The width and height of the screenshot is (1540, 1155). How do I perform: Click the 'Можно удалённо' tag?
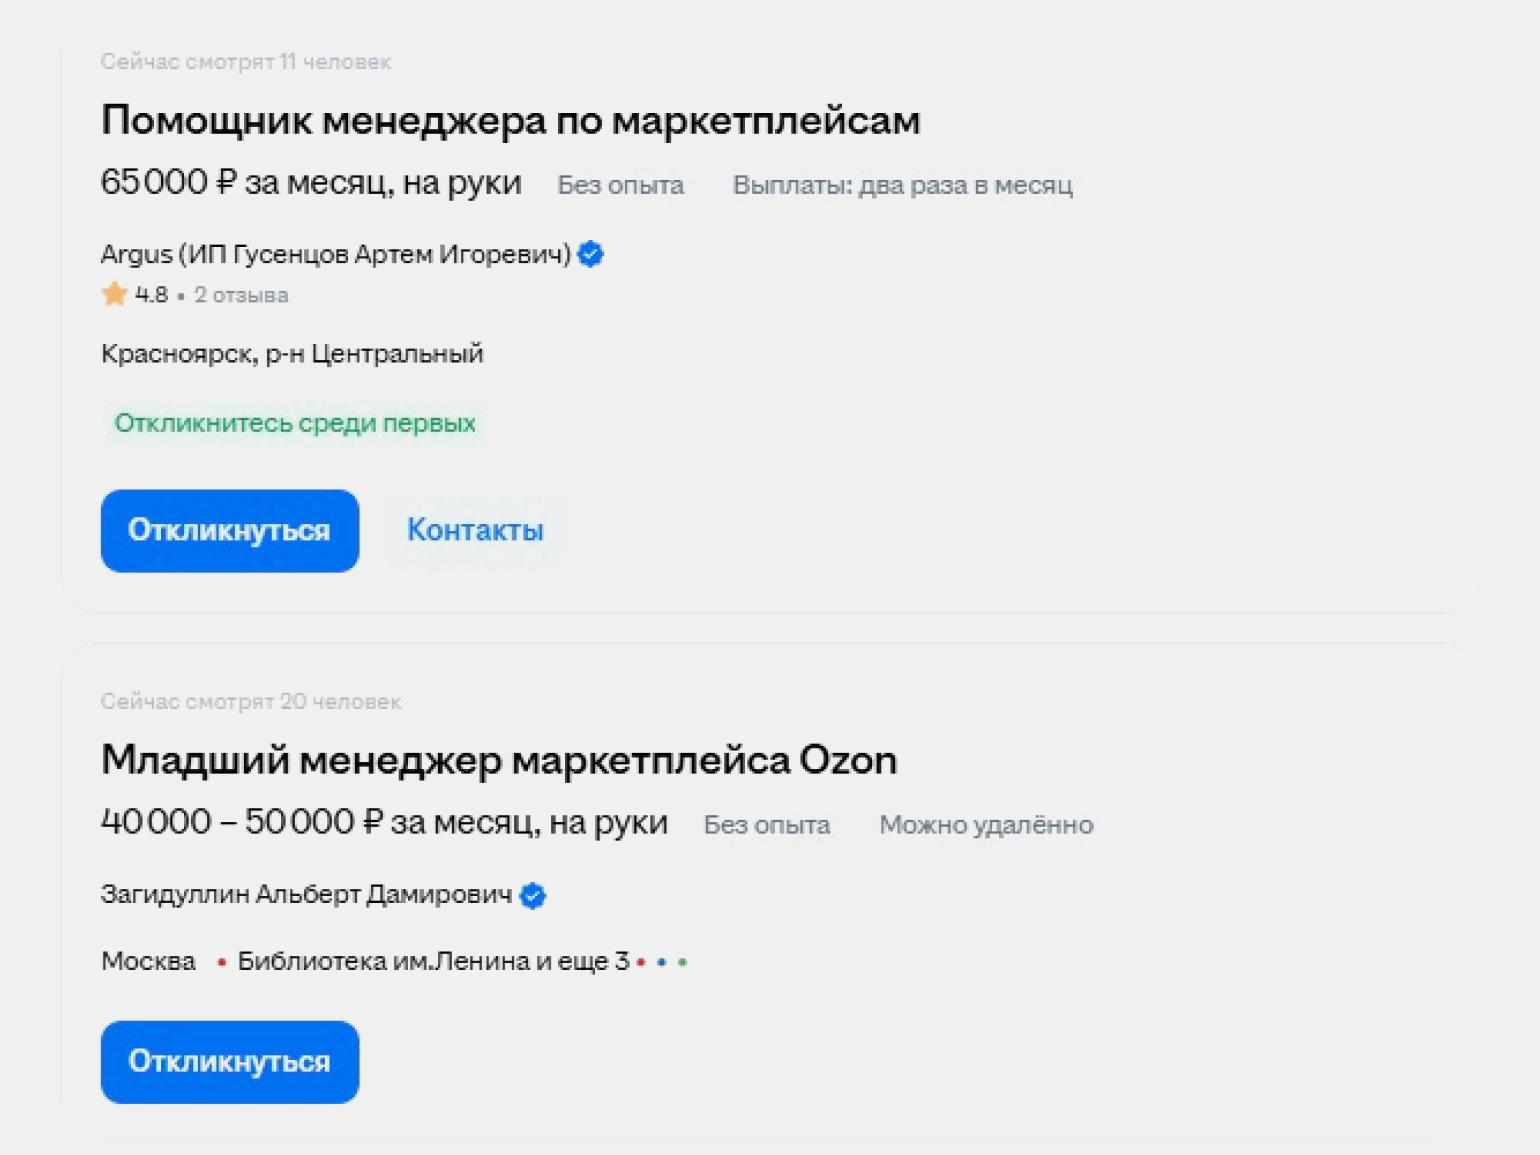(x=985, y=825)
